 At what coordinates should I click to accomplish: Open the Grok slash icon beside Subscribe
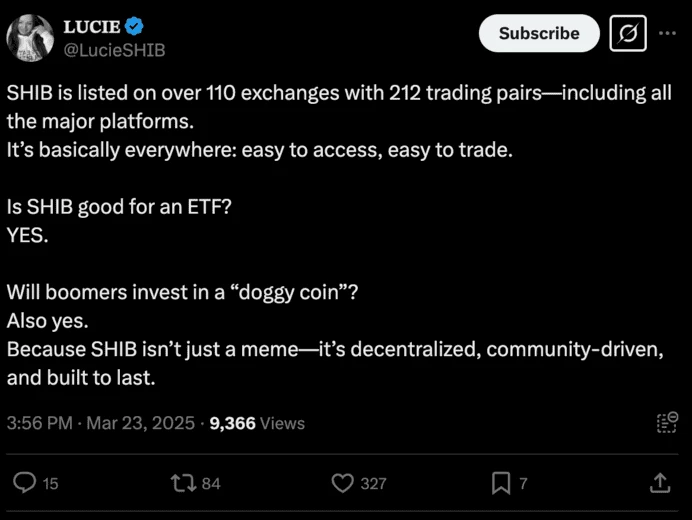point(628,34)
